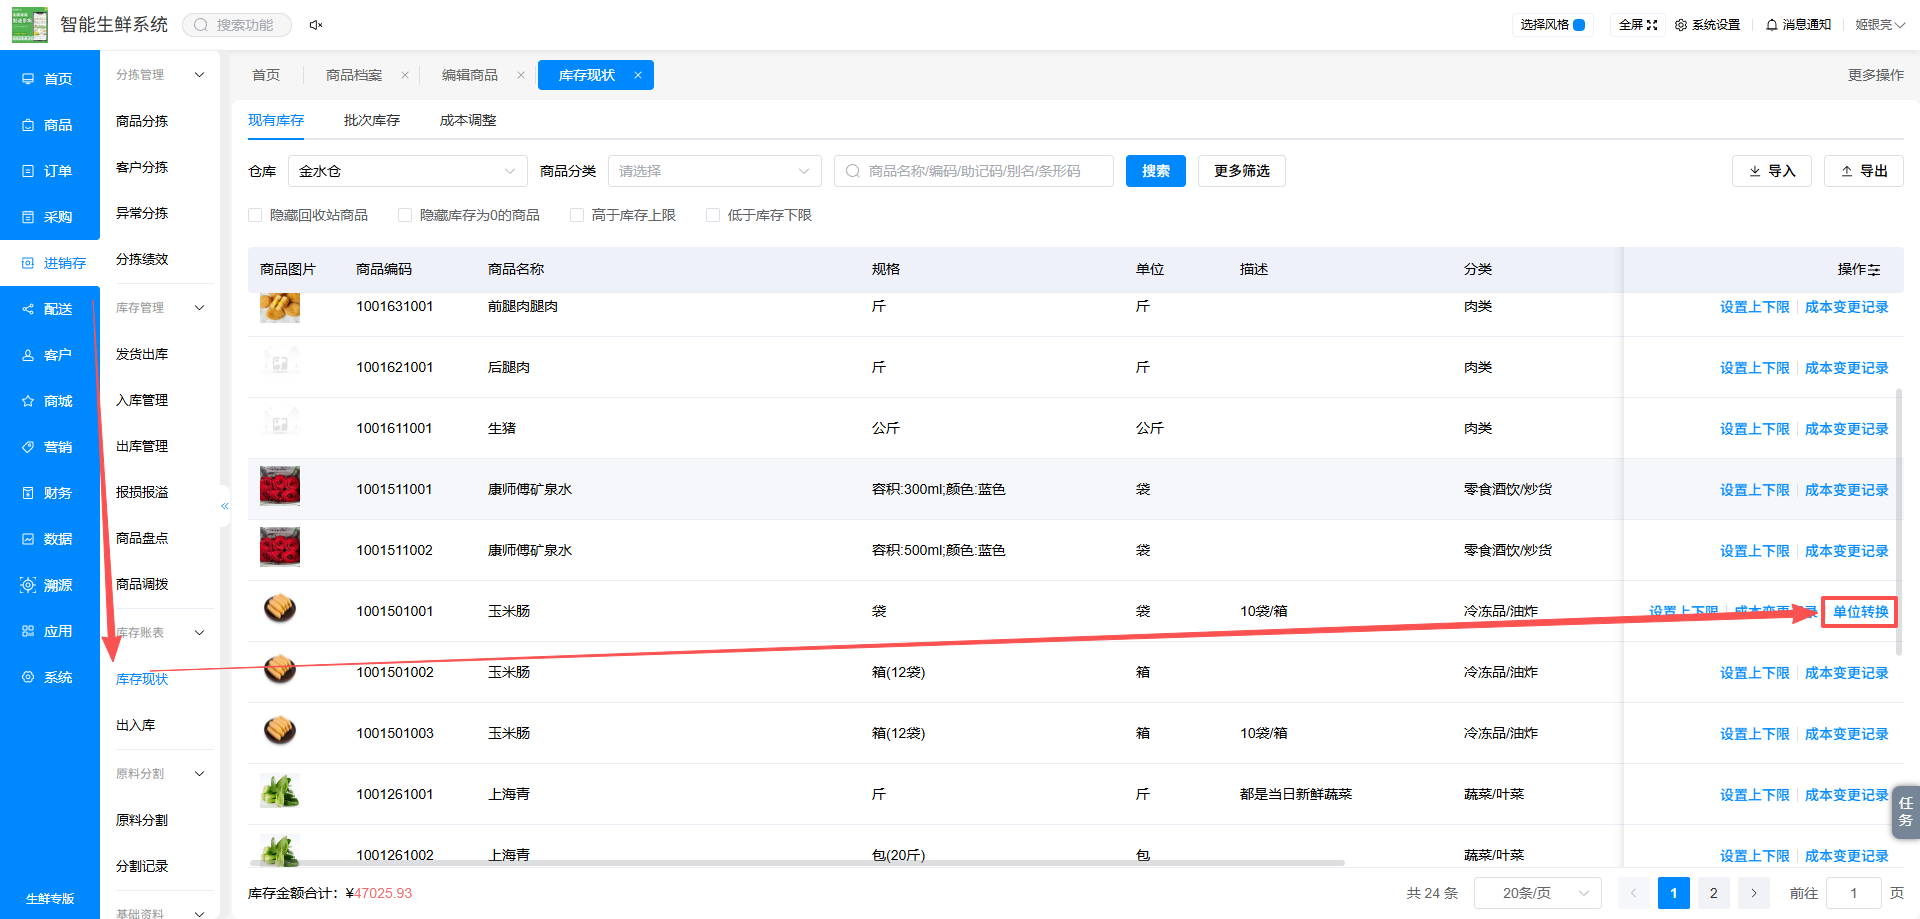
Task: Collapse the 库存管理 menu group
Action: point(200,308)
